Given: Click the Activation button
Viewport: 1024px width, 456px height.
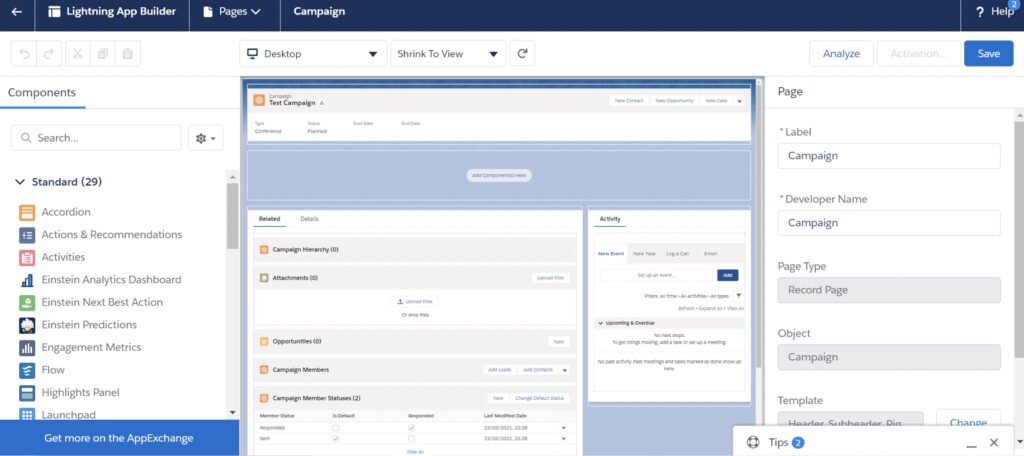Looking at the screenshot, I should pyautogui.click(x=919, y=54).
